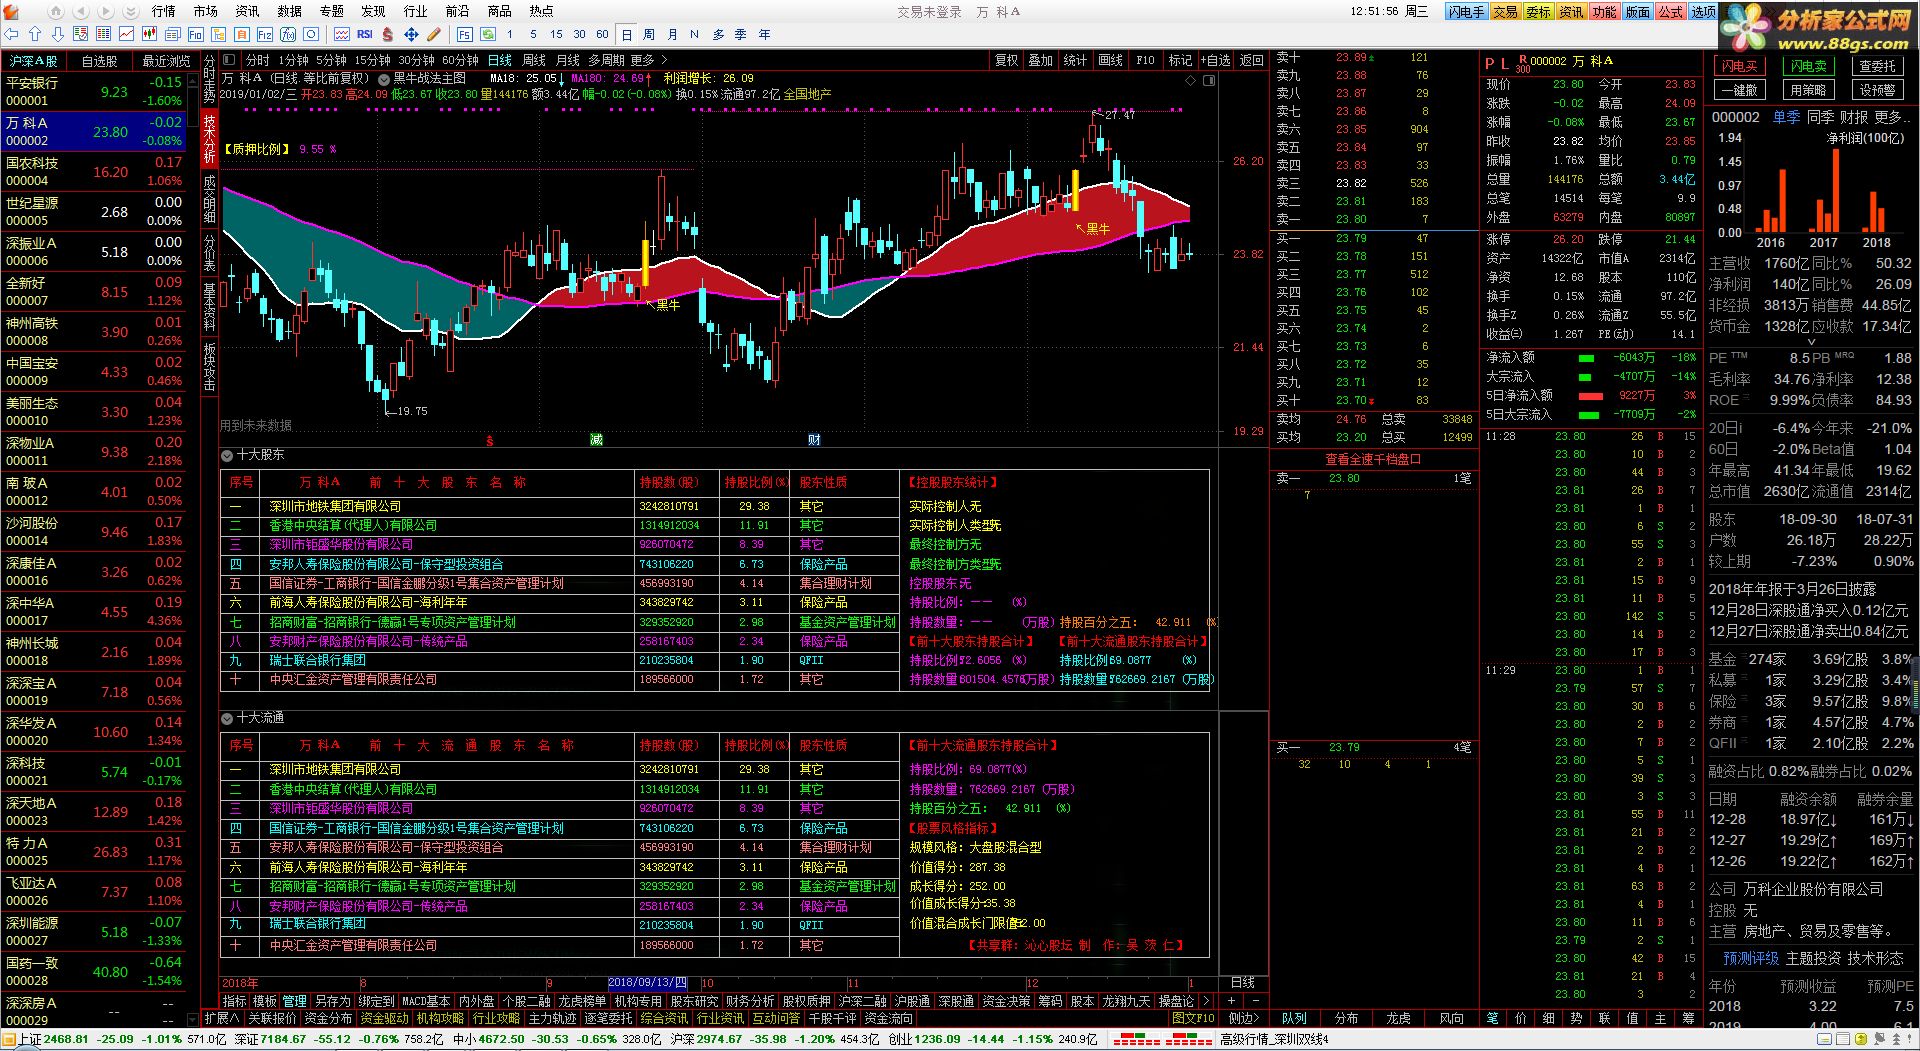Click the 2018/09/13 timeline date marker
Image resolution: width=1920 pixels, height=1051 pixels.
pos(647,983)
